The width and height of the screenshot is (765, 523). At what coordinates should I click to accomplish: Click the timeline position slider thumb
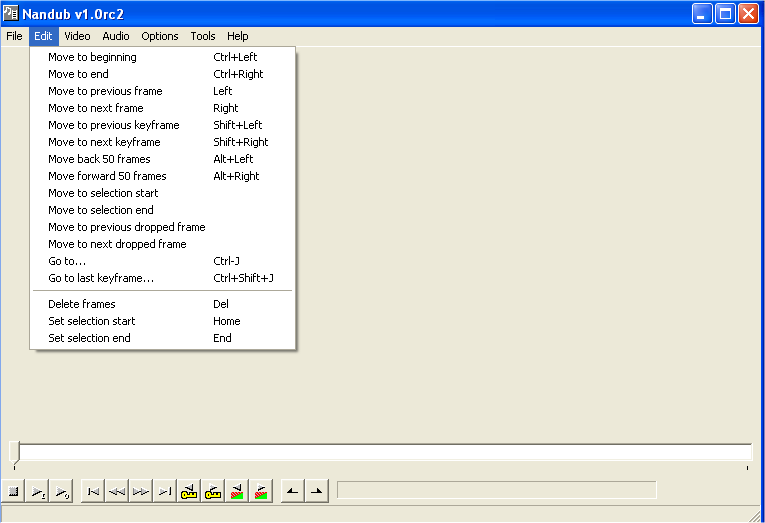click(x=15, y=452)
